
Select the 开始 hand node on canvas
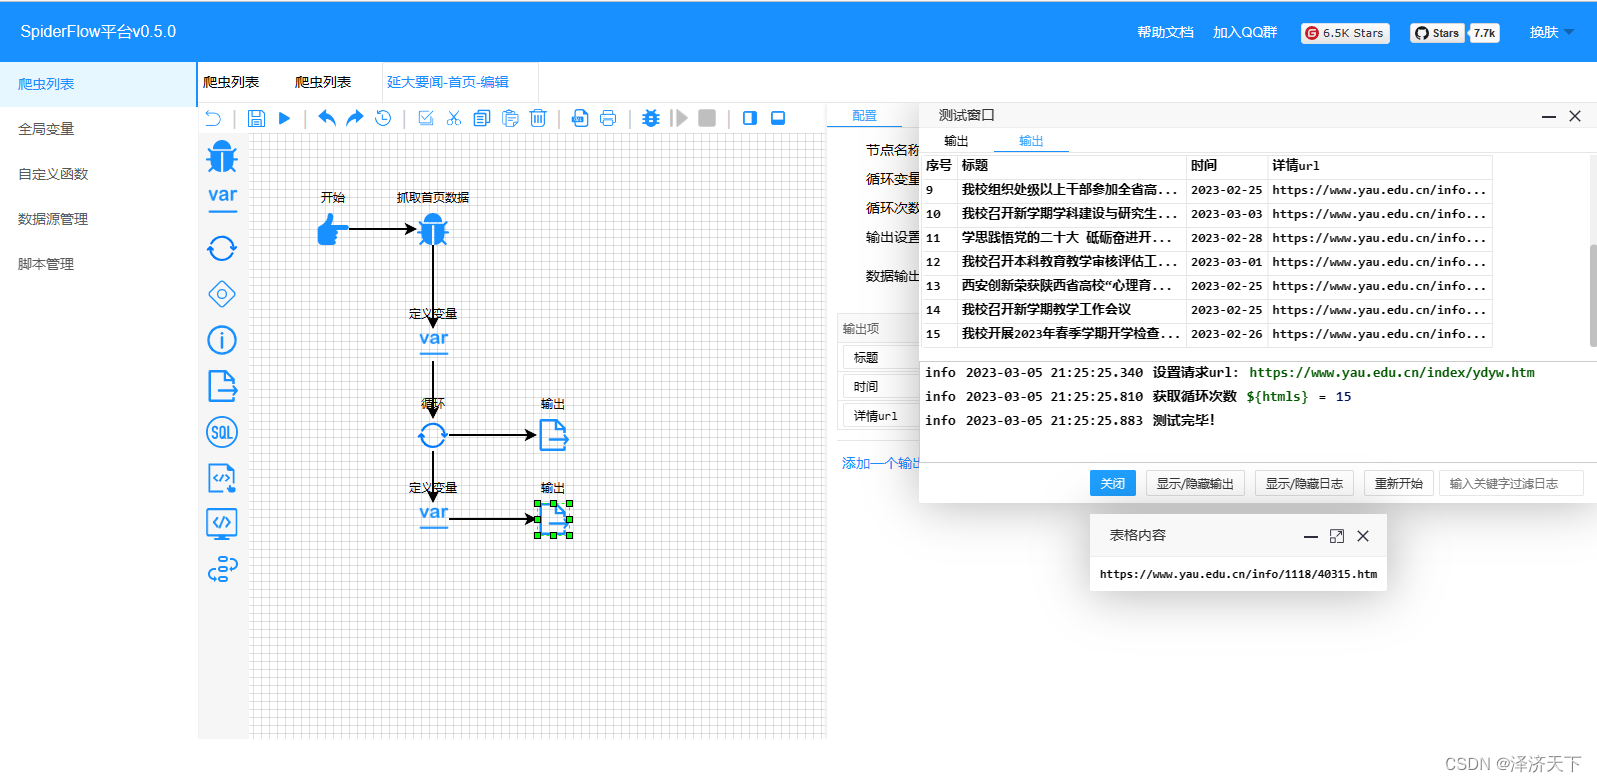click(332, 230)
